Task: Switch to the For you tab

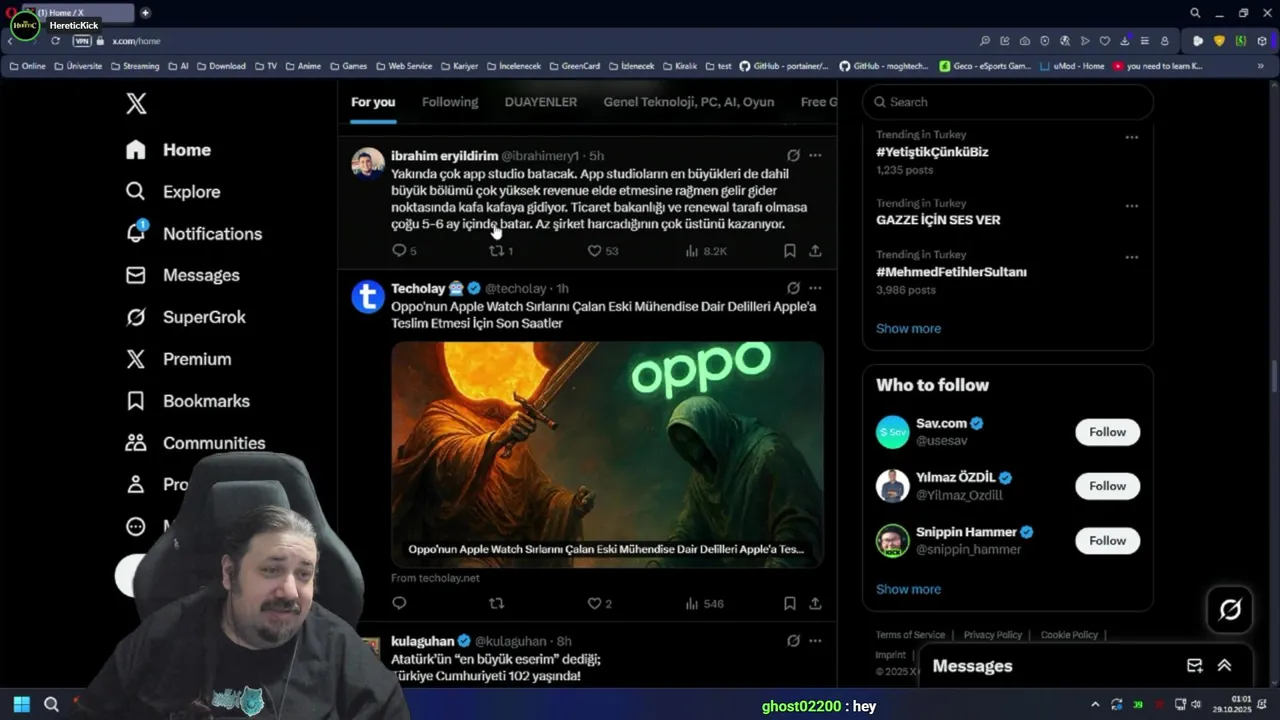Action: (373, 102)
